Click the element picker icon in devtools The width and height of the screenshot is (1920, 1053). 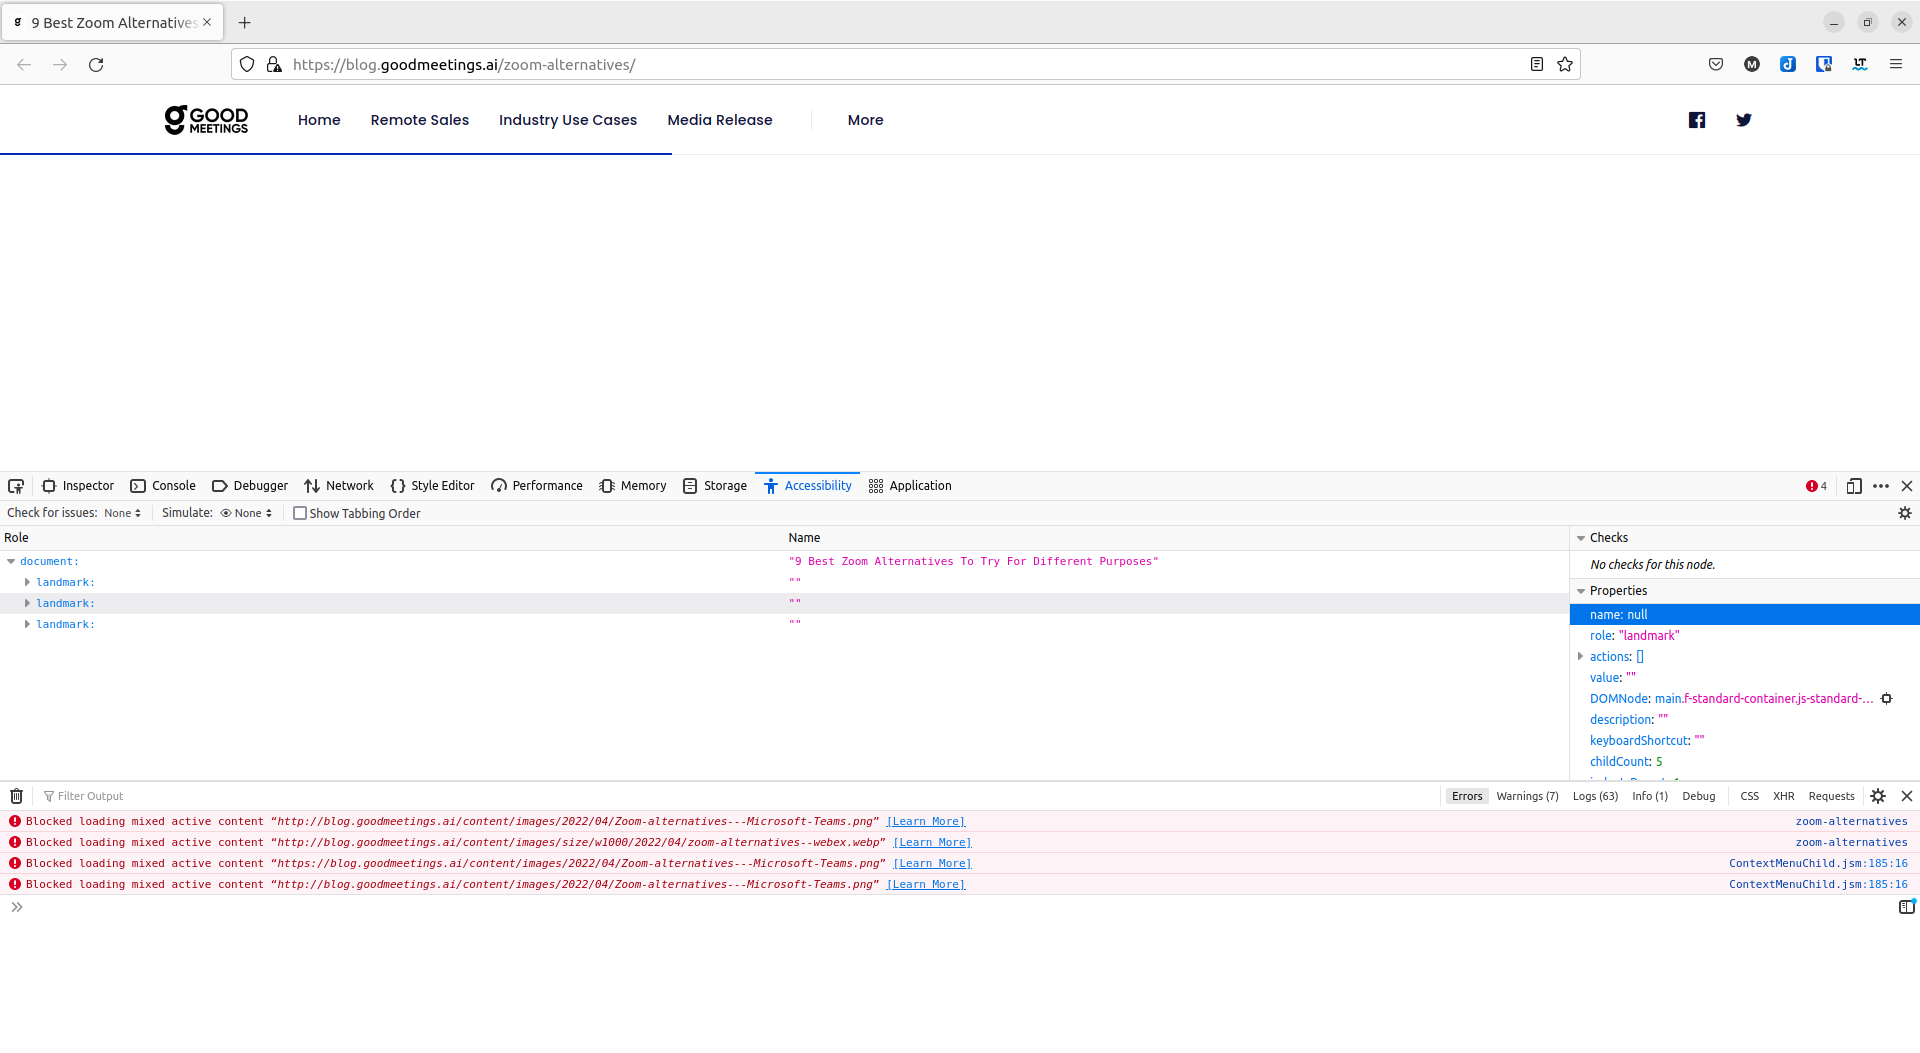16,486
